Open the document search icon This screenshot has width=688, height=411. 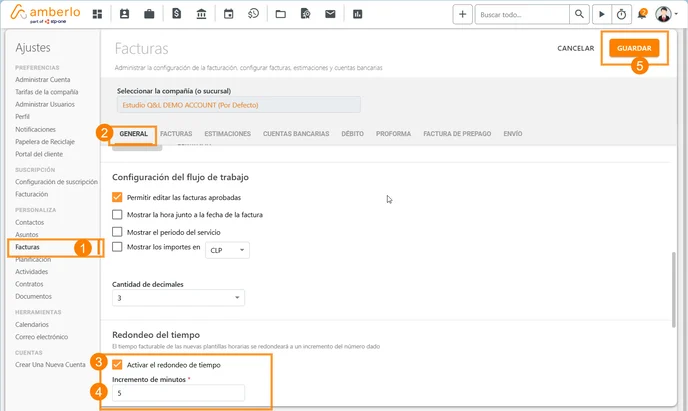[305, 14]
